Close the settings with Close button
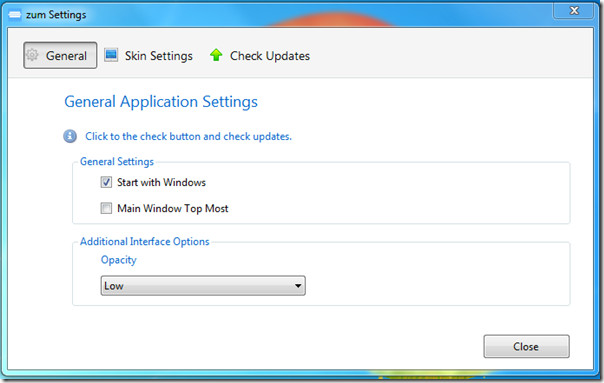This screenshot has width=604, height=383. tap(526, 346)
